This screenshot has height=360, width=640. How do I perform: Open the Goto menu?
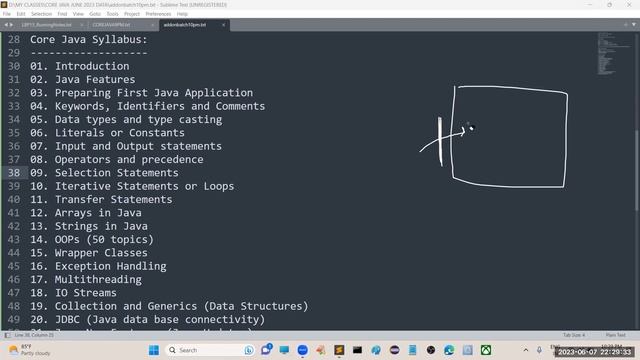95,14
